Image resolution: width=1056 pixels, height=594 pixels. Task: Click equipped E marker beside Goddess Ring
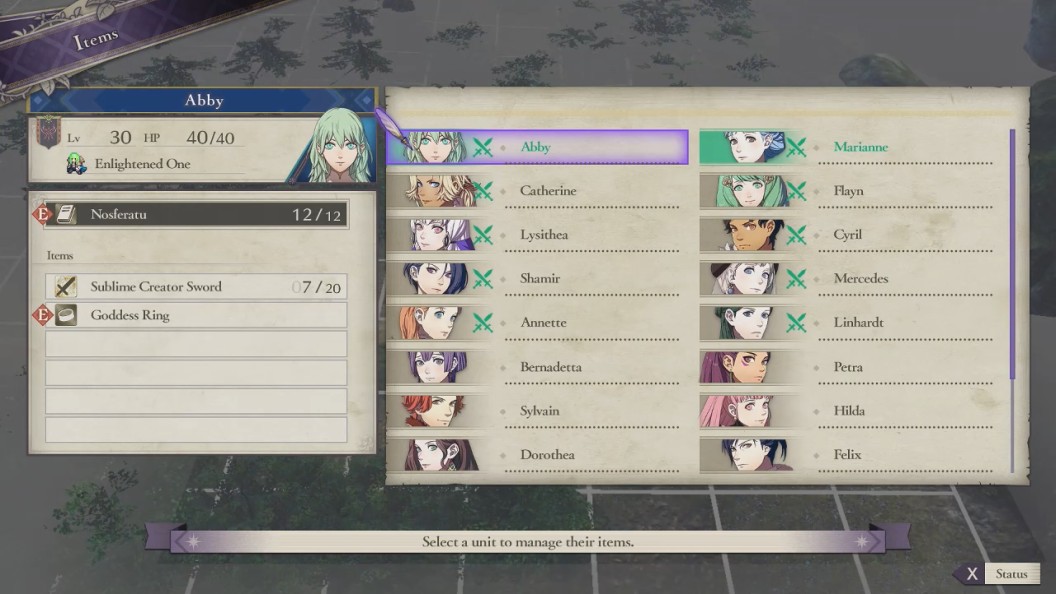42,315
